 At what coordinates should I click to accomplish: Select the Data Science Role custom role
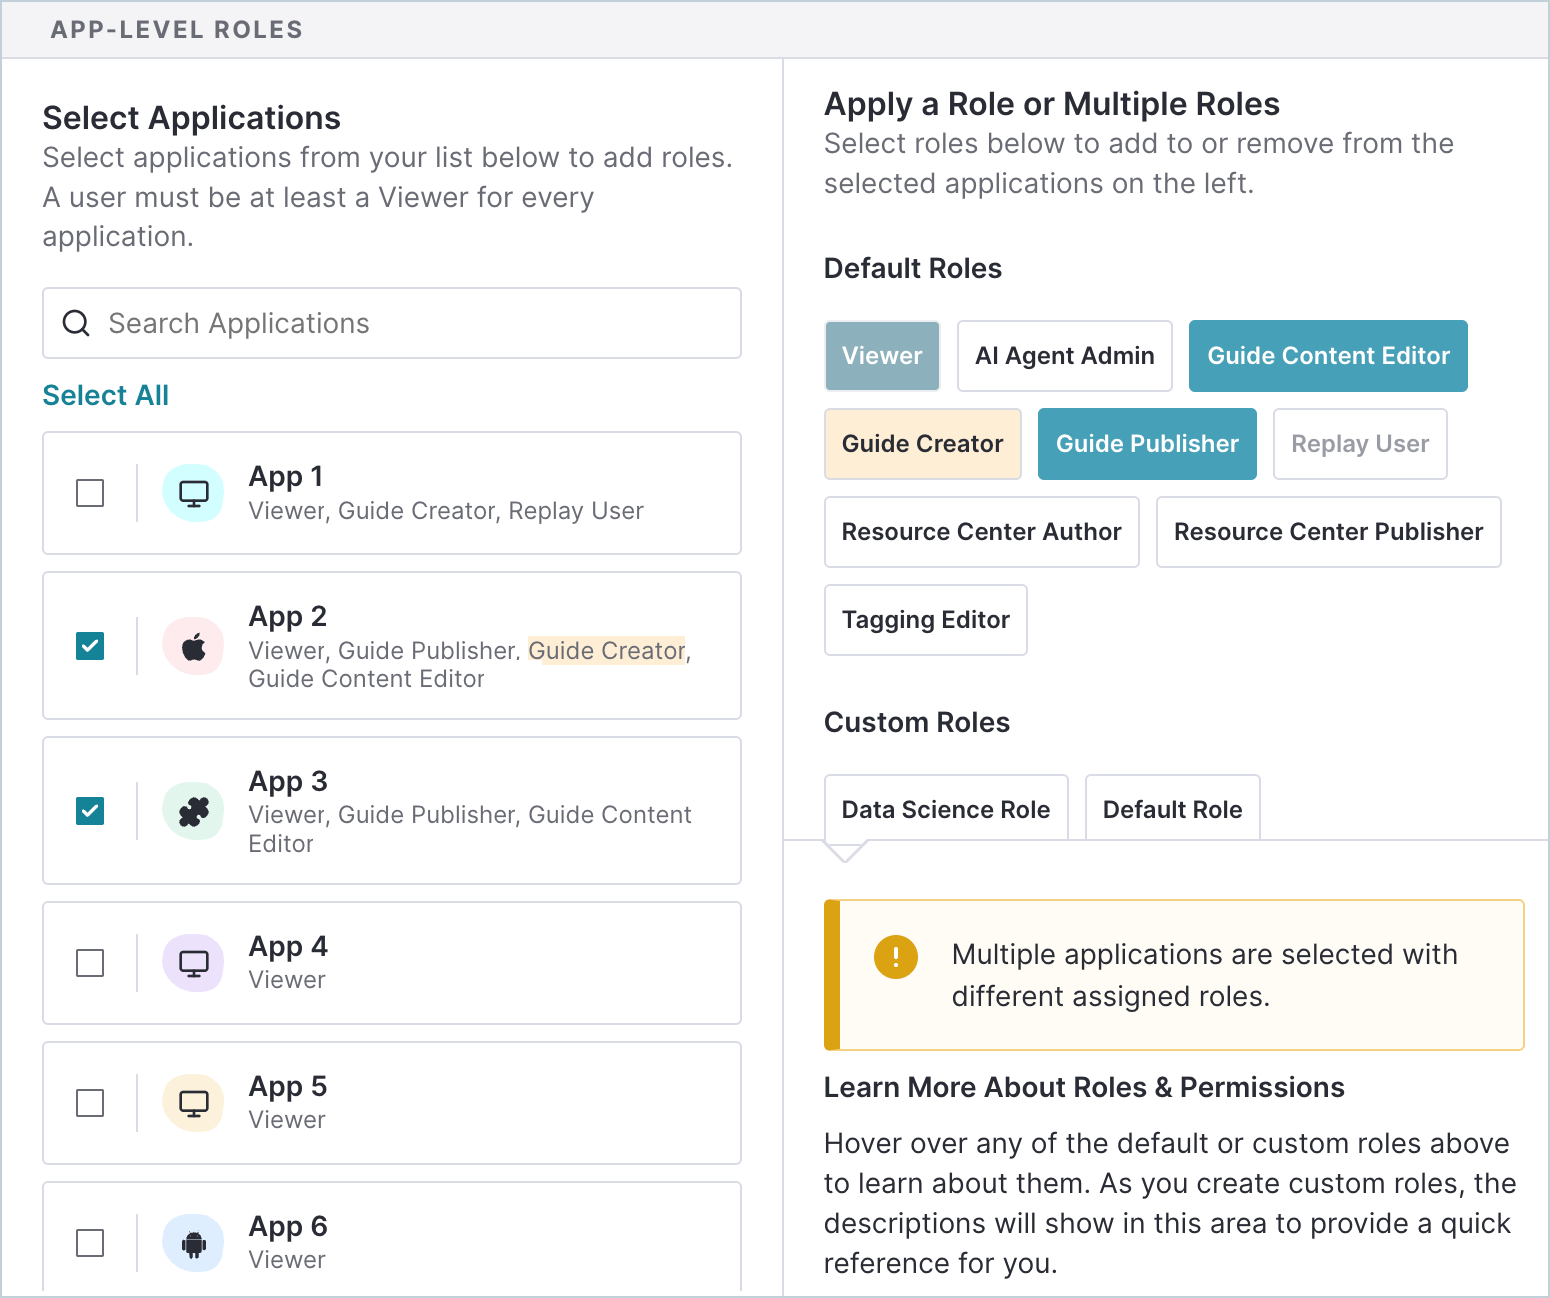946,808
